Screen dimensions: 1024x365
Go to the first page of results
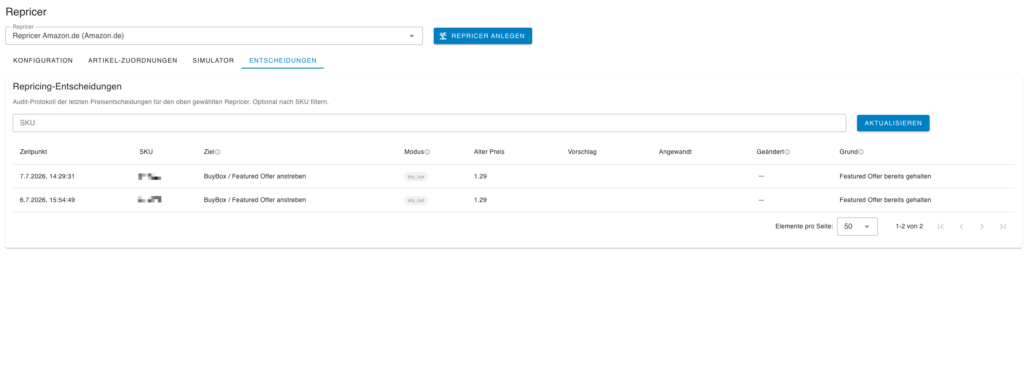[x=940, y=227]
